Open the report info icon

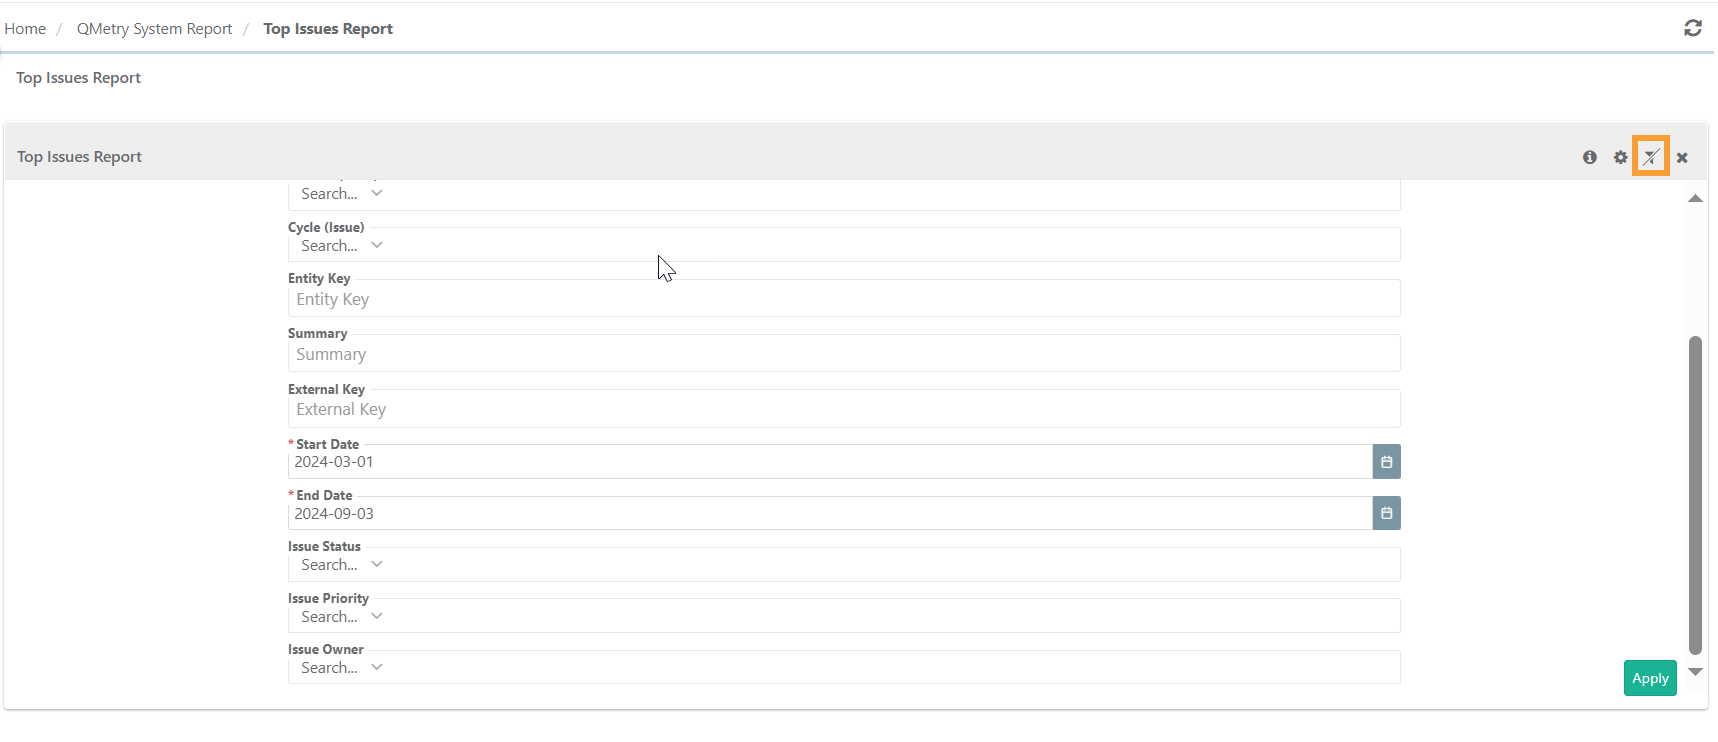coord(1590,157)
